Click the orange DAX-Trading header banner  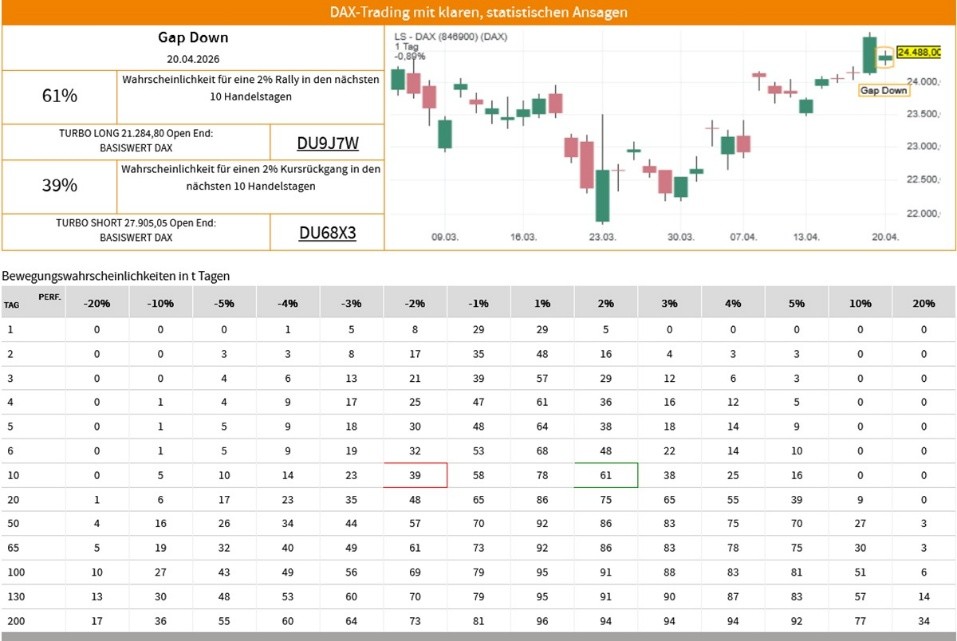478,12
